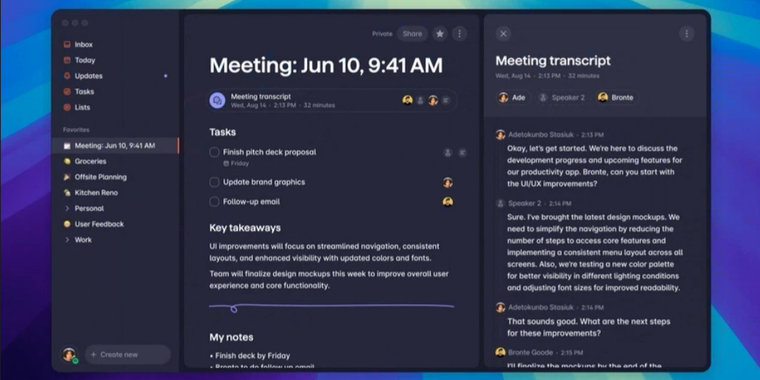
Task: Open the note's more options menu
Action: tap(459, 34)
